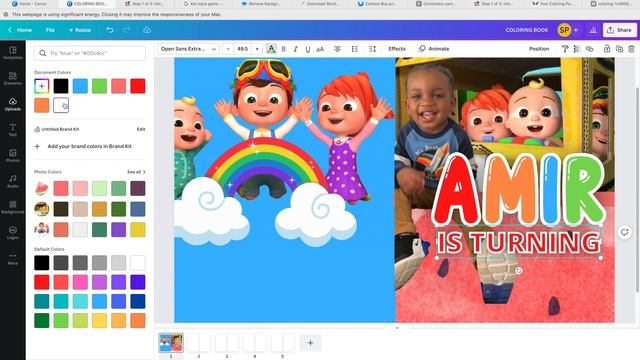640x360 pixels.
Task: Toggle italic text formatting
Action: (296, 49)
